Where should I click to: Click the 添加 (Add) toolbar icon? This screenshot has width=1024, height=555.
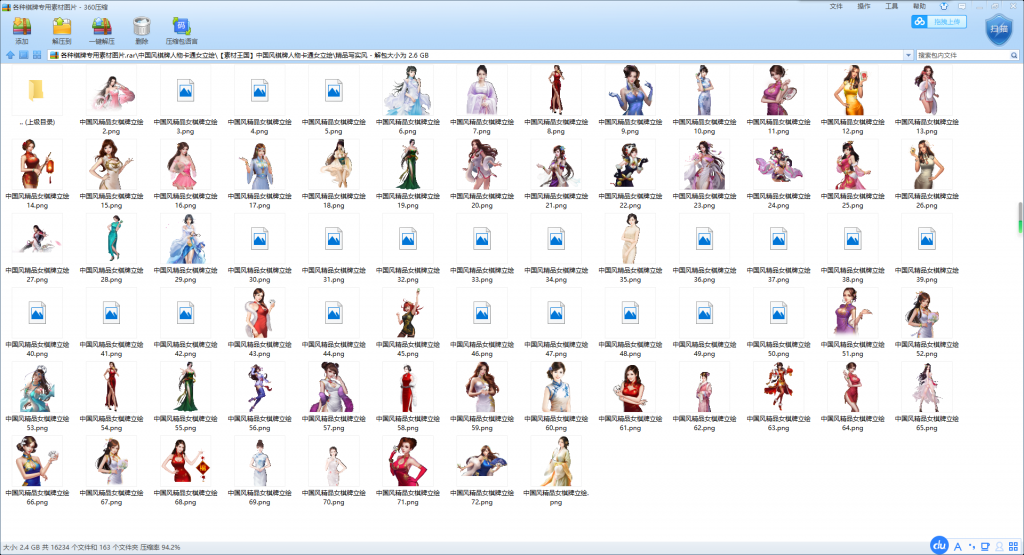[22, 27]
